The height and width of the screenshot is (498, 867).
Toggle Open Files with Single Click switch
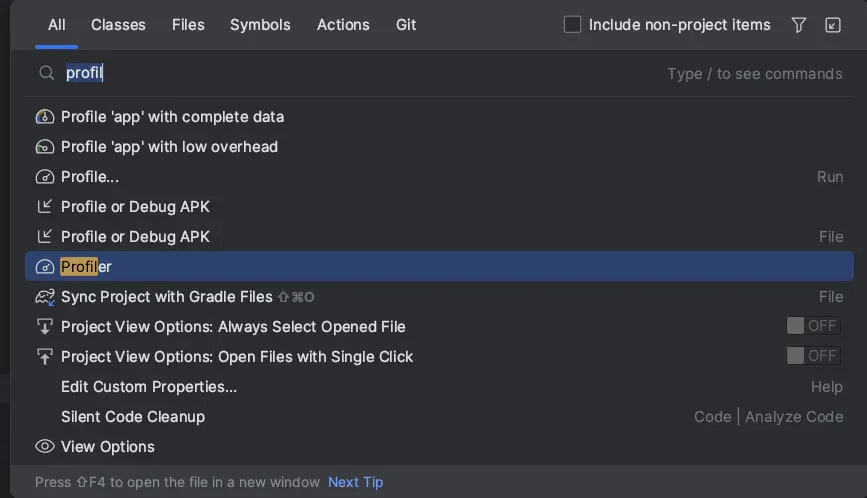[812, 356]
